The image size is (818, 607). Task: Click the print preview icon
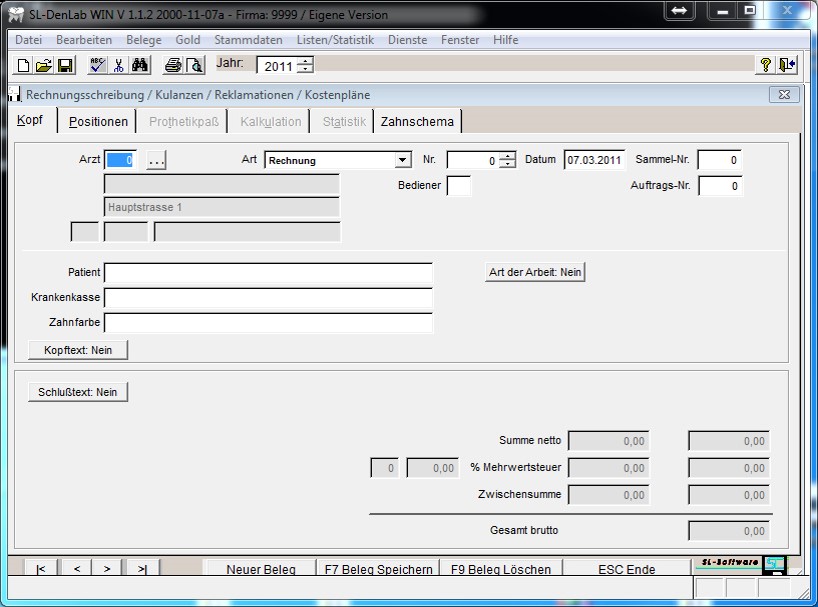[x=194, y=65]
